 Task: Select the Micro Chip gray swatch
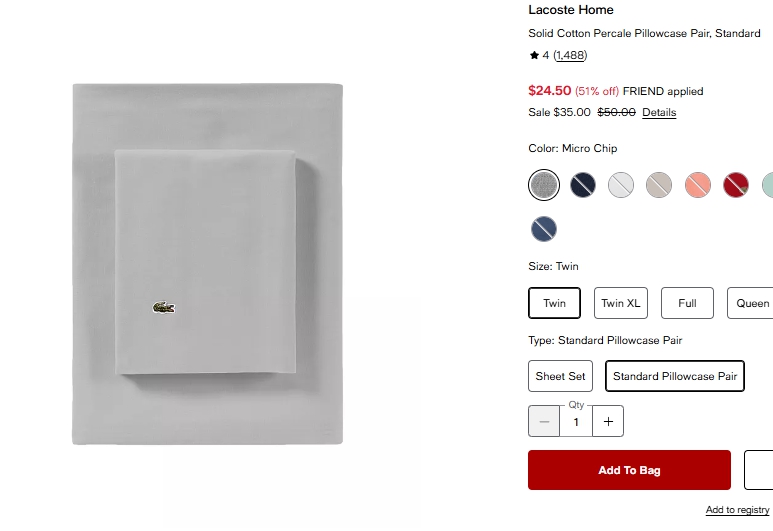point(544,185)
